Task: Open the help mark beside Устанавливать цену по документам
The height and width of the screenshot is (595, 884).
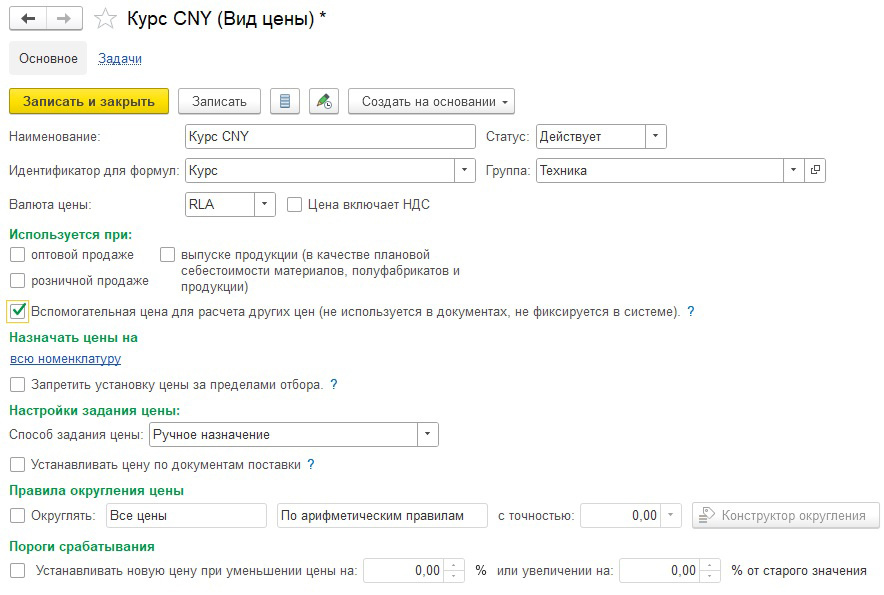Action: tap(311, 465)
